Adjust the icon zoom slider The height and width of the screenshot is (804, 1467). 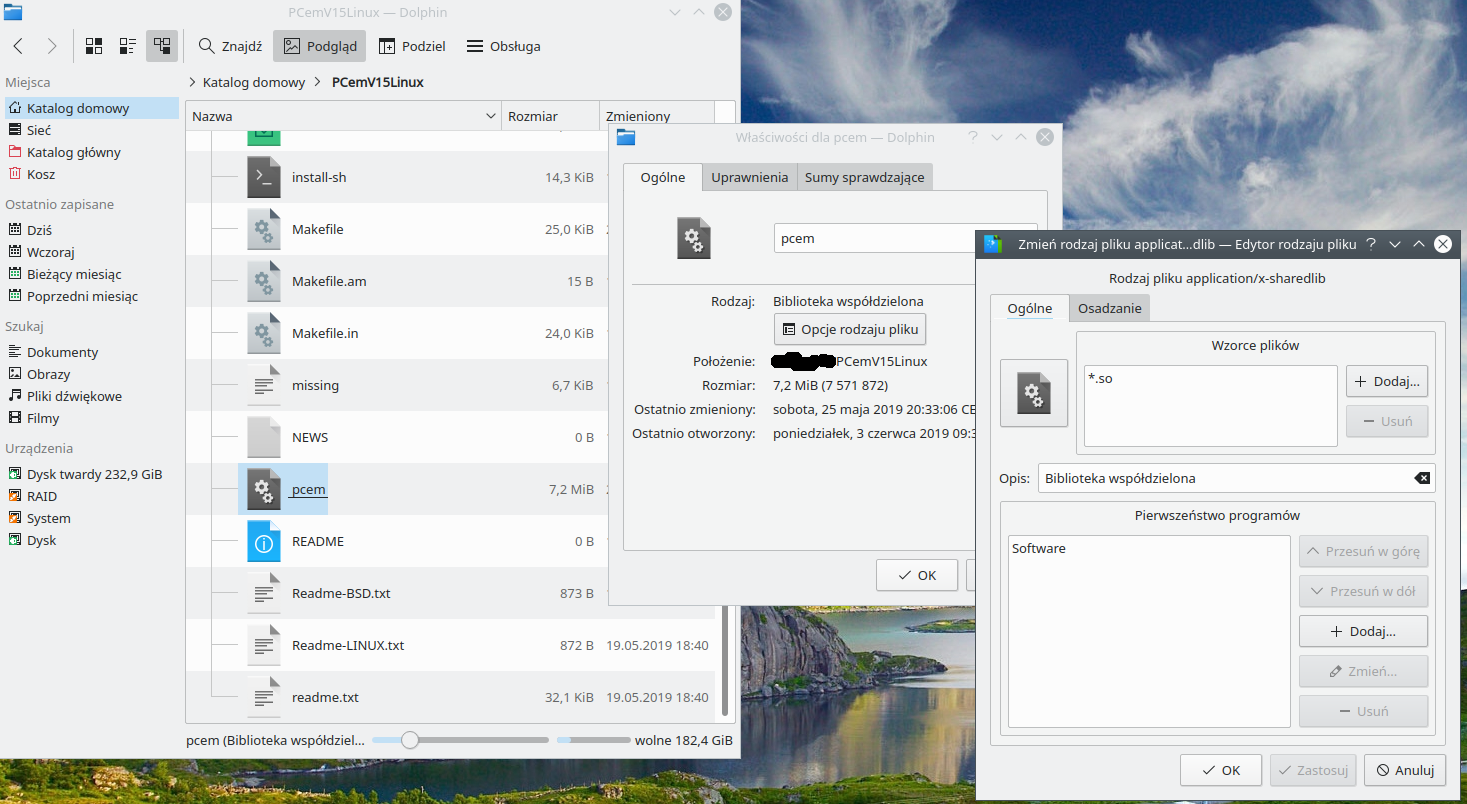[x=409, y=740]
